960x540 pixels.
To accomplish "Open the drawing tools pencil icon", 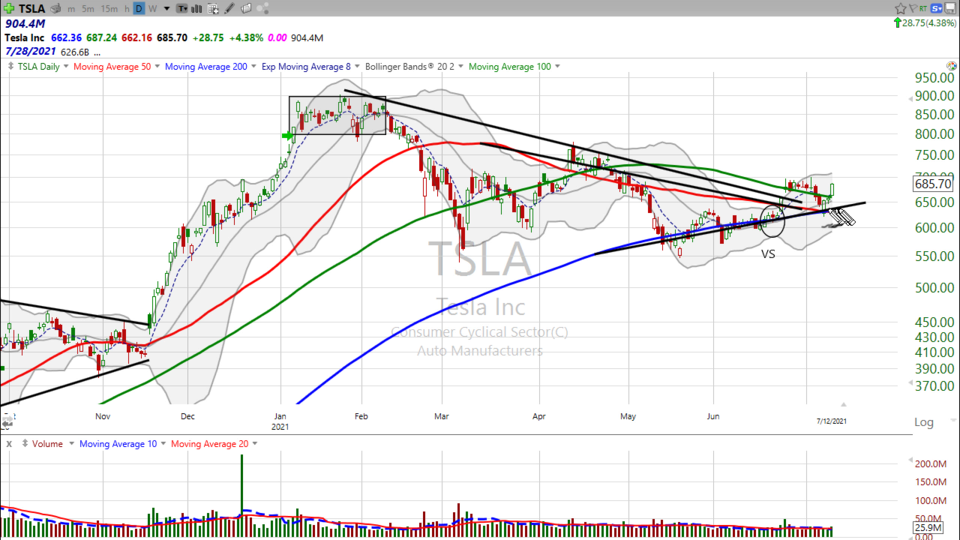I will (230, 9).
